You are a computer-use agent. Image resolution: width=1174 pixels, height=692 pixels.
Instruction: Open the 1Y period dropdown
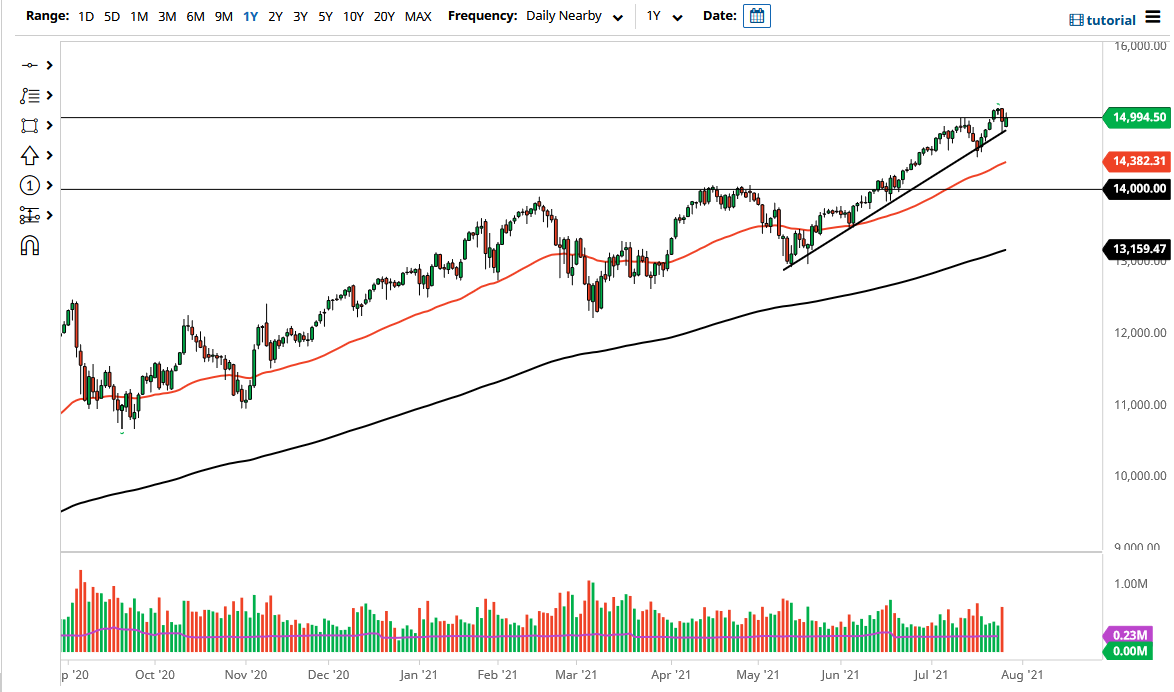(664, 16)
